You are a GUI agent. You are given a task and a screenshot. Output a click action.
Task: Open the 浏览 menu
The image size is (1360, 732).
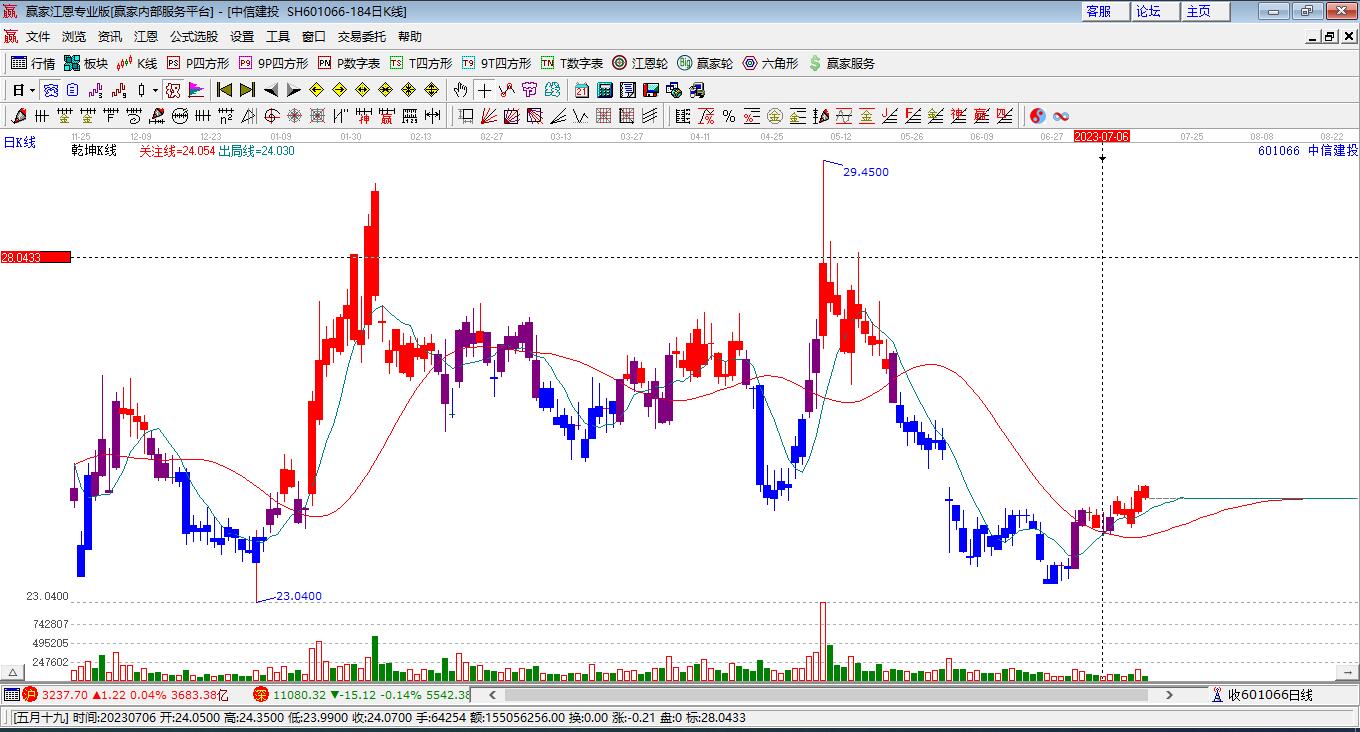click(x=74, y=37)
